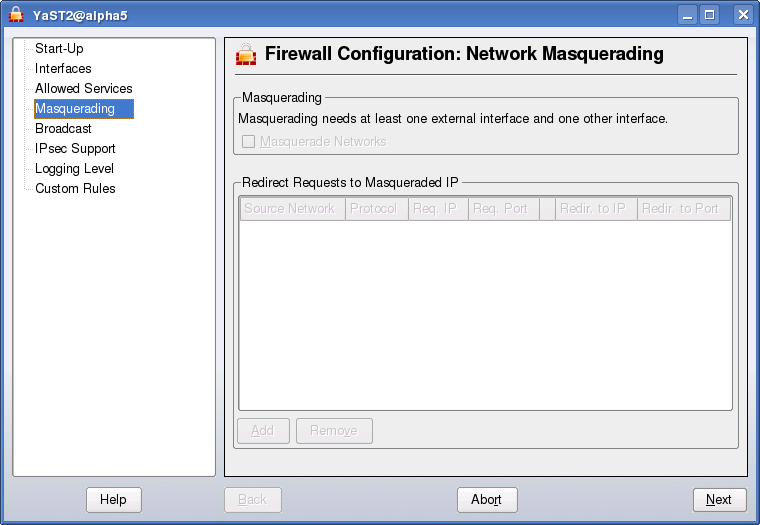Image resolution: width=760 pixels, height=525 pixels.
Task: Click the Abort button
Action: click(486, 500)
